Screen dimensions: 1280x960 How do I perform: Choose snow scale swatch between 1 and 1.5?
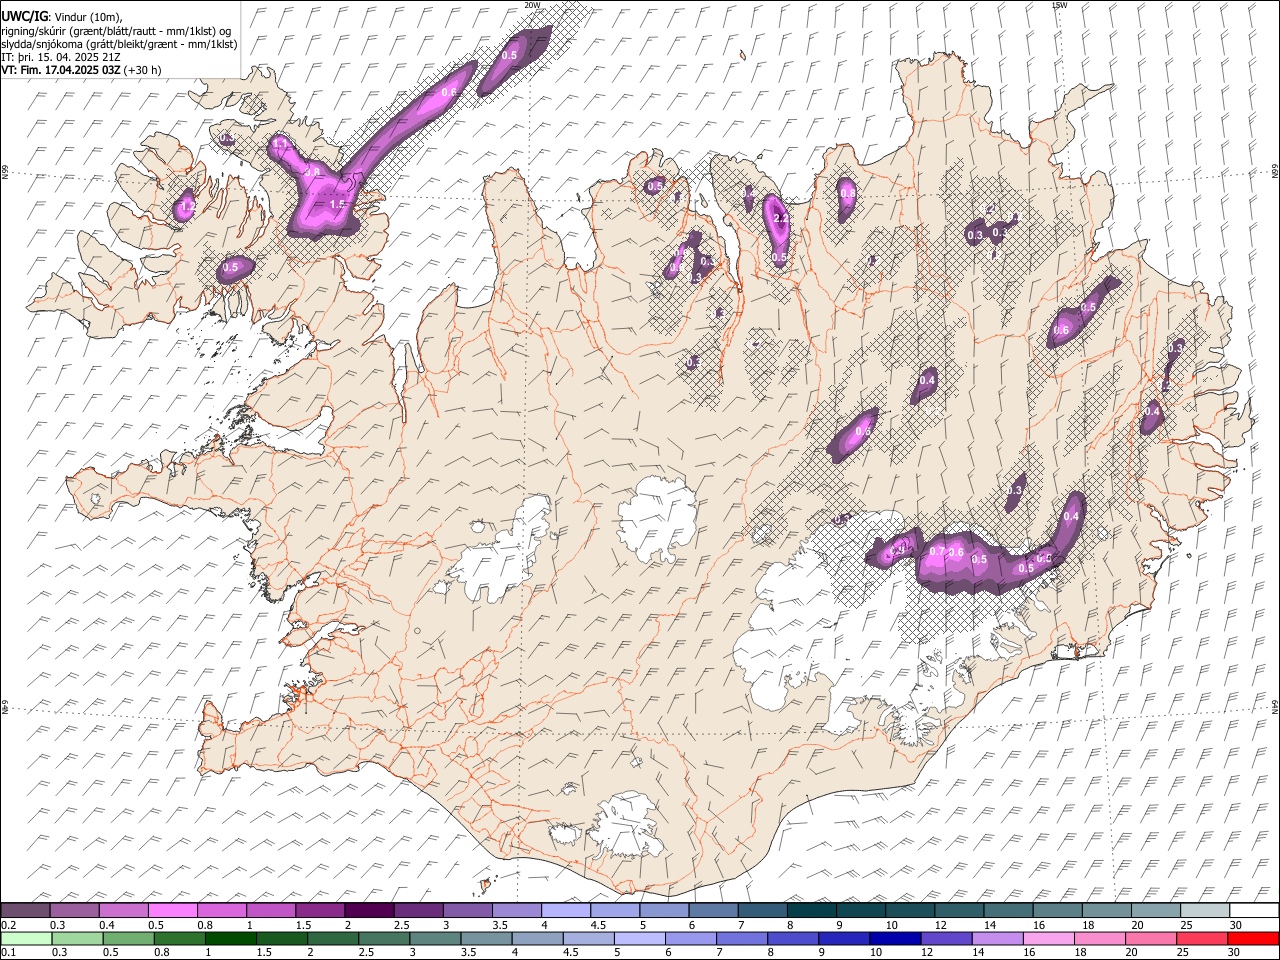pyautogui.click(x=271, y=911)
